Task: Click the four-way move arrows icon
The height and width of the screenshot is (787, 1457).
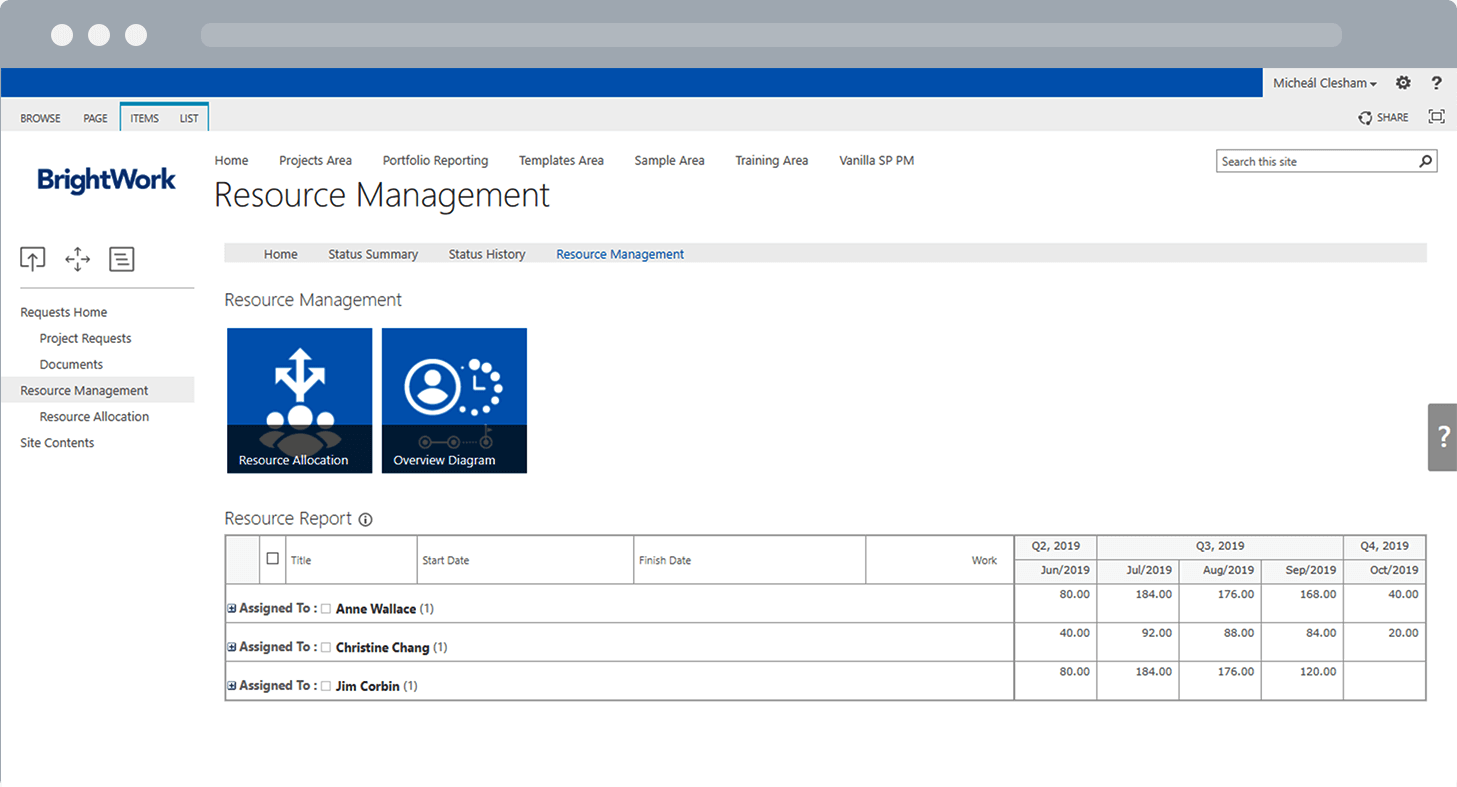Action: tap(77, 260)
